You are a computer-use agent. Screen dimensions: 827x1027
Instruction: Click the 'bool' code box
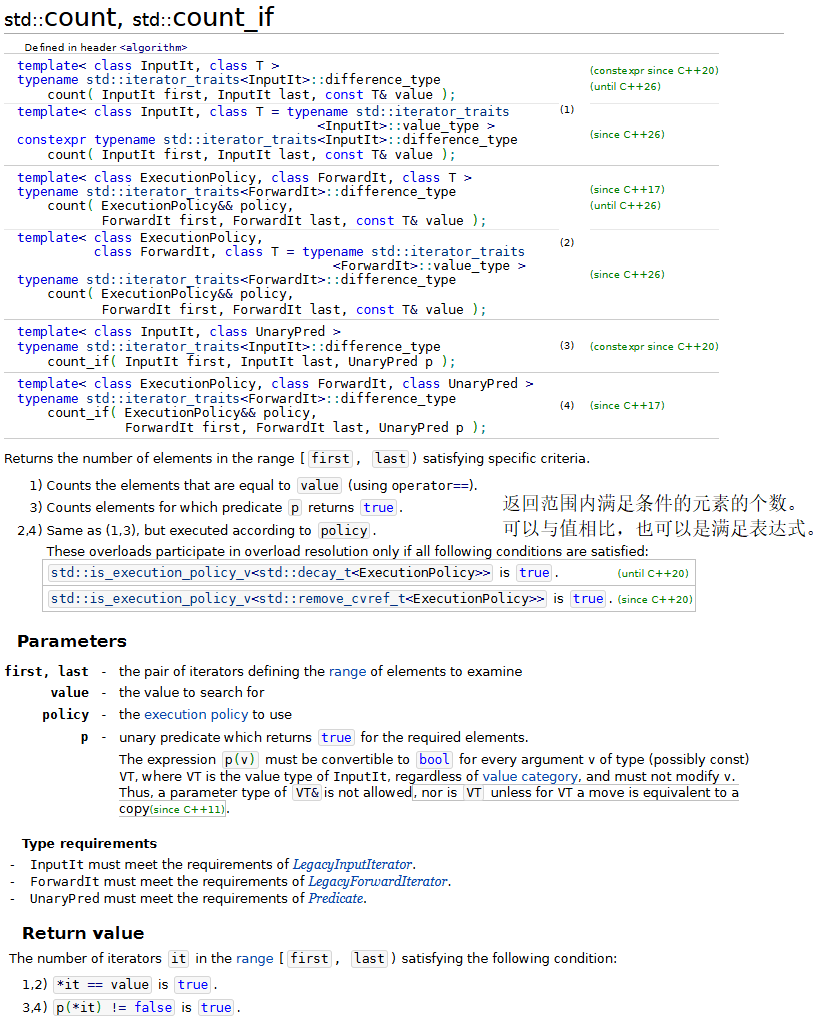coord(434,760)
